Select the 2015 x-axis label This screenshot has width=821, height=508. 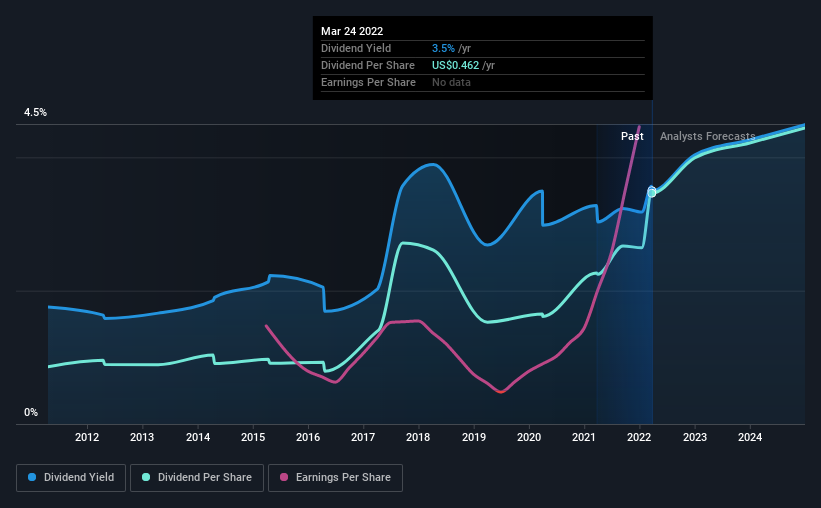pos(253,437)
